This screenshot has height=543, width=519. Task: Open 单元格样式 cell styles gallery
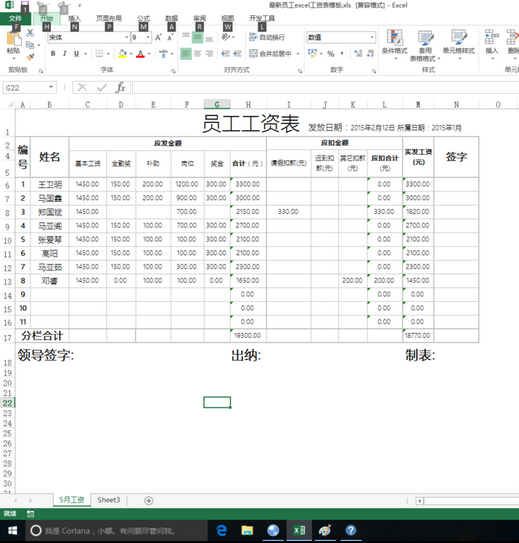tap(459, 44)
